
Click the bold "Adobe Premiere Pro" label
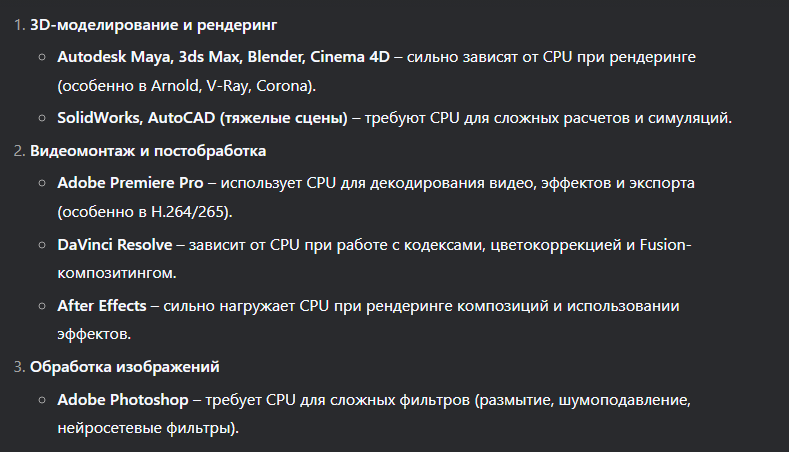tap(130, 183)
